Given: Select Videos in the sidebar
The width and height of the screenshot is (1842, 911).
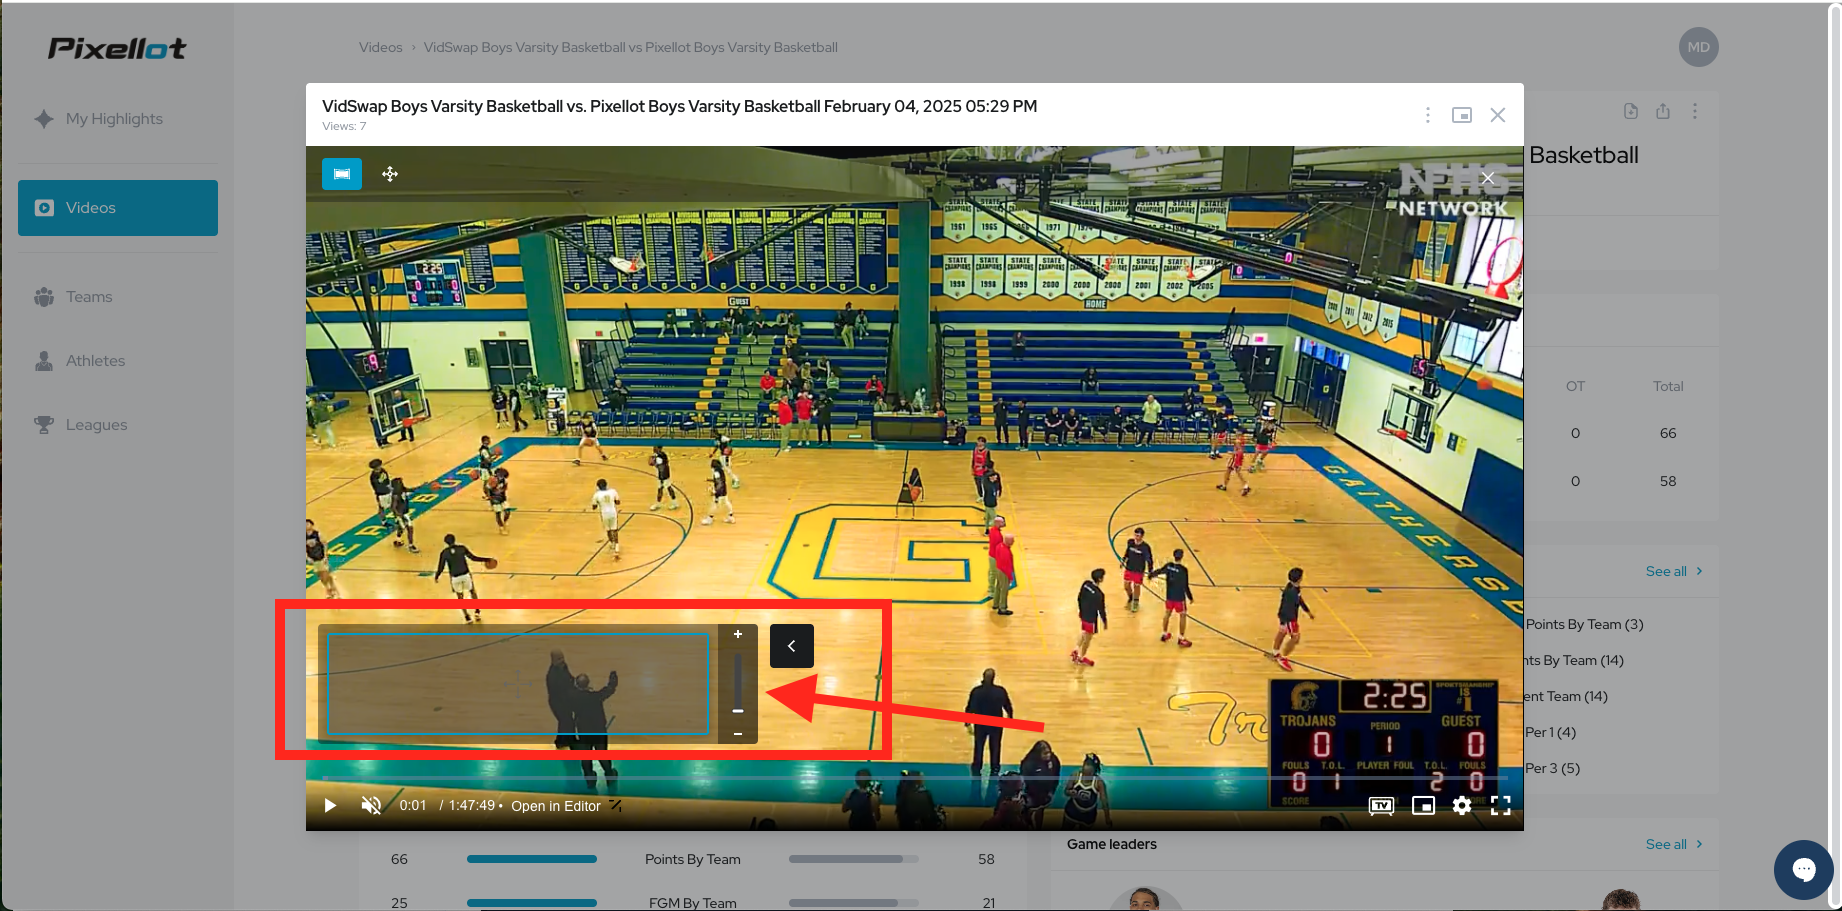Looking at the screenshot, I should [118, 208].
